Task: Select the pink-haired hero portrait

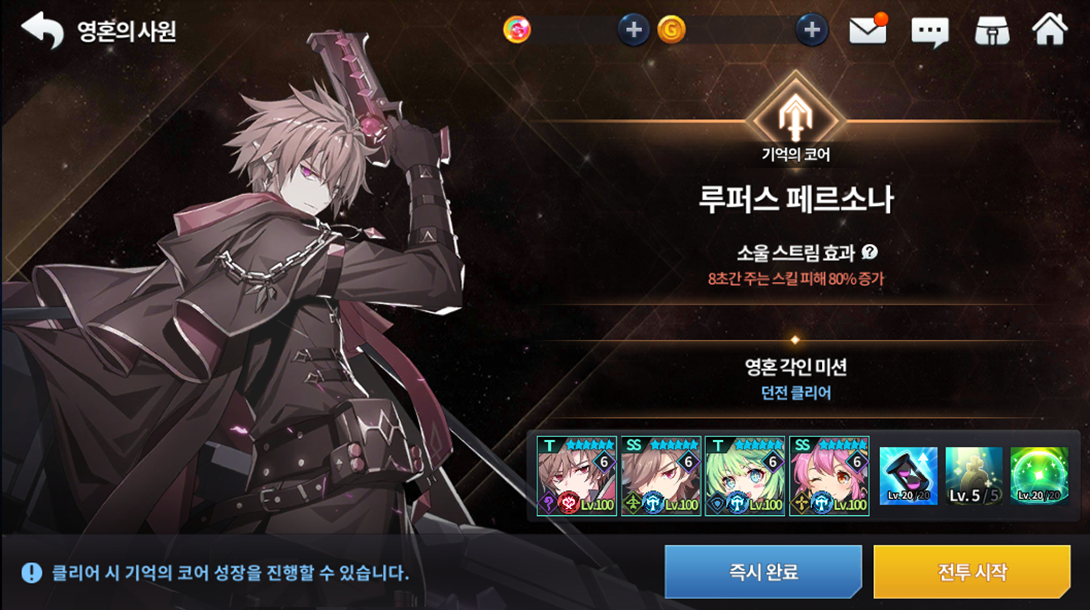Action: coord(829,476)
